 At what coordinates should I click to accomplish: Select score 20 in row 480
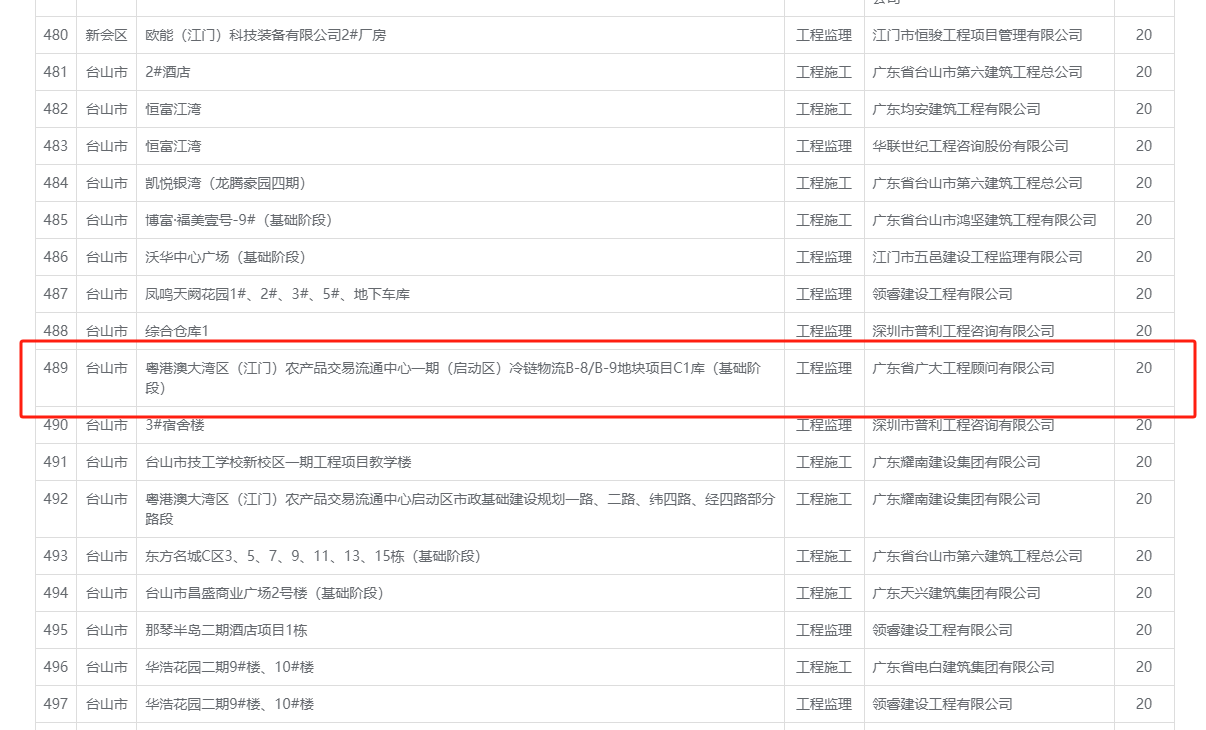(1144, 35)
